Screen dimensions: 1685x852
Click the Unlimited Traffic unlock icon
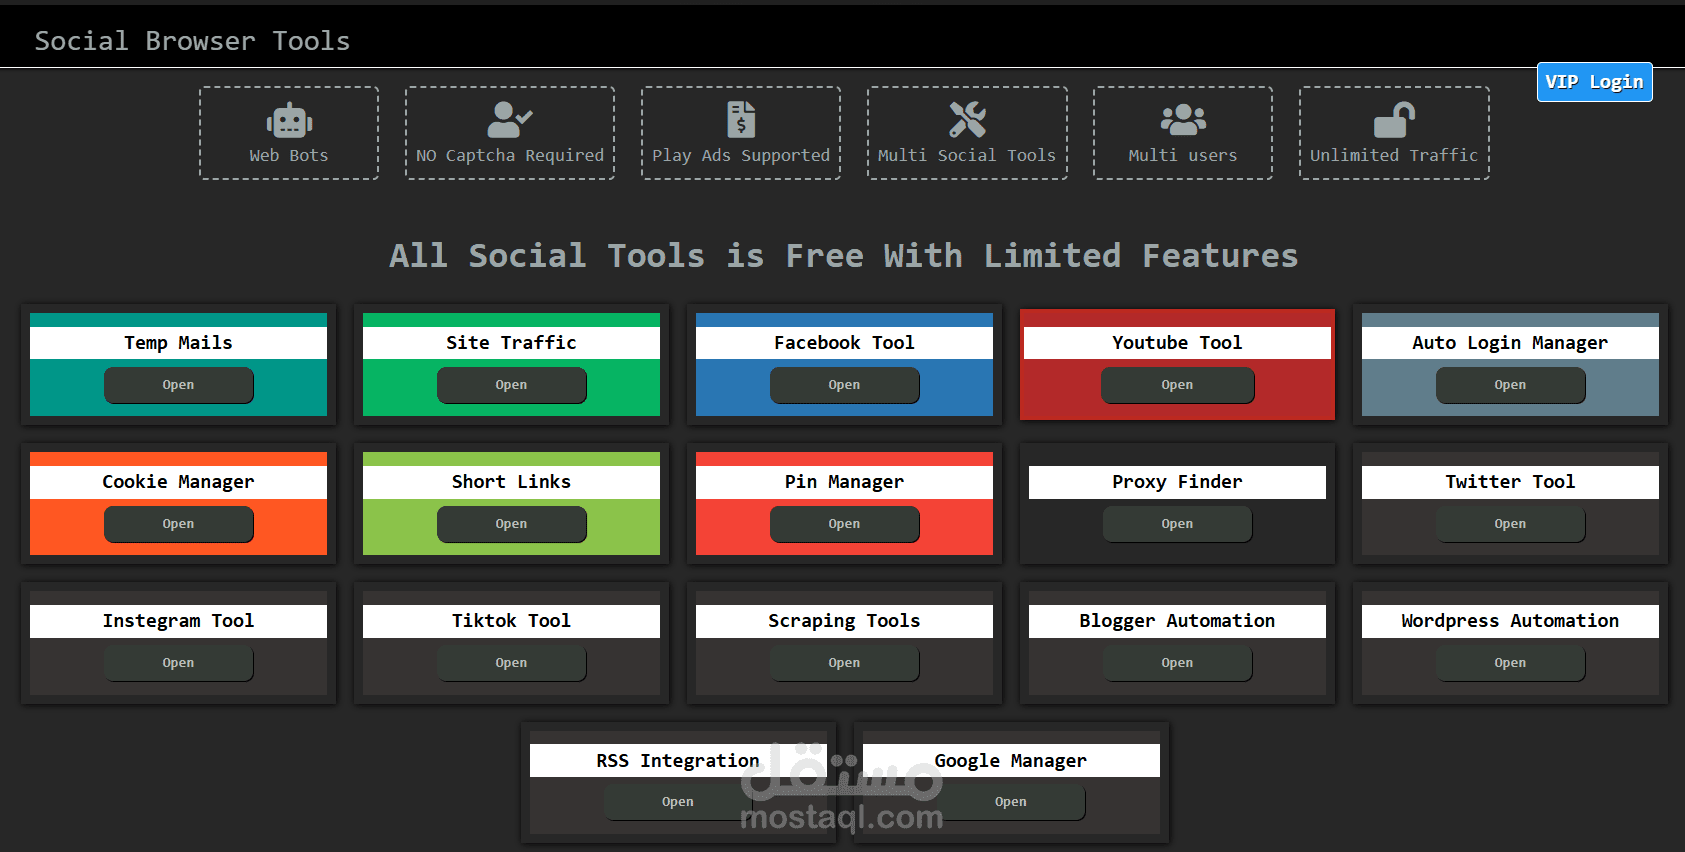[1394, 120]
